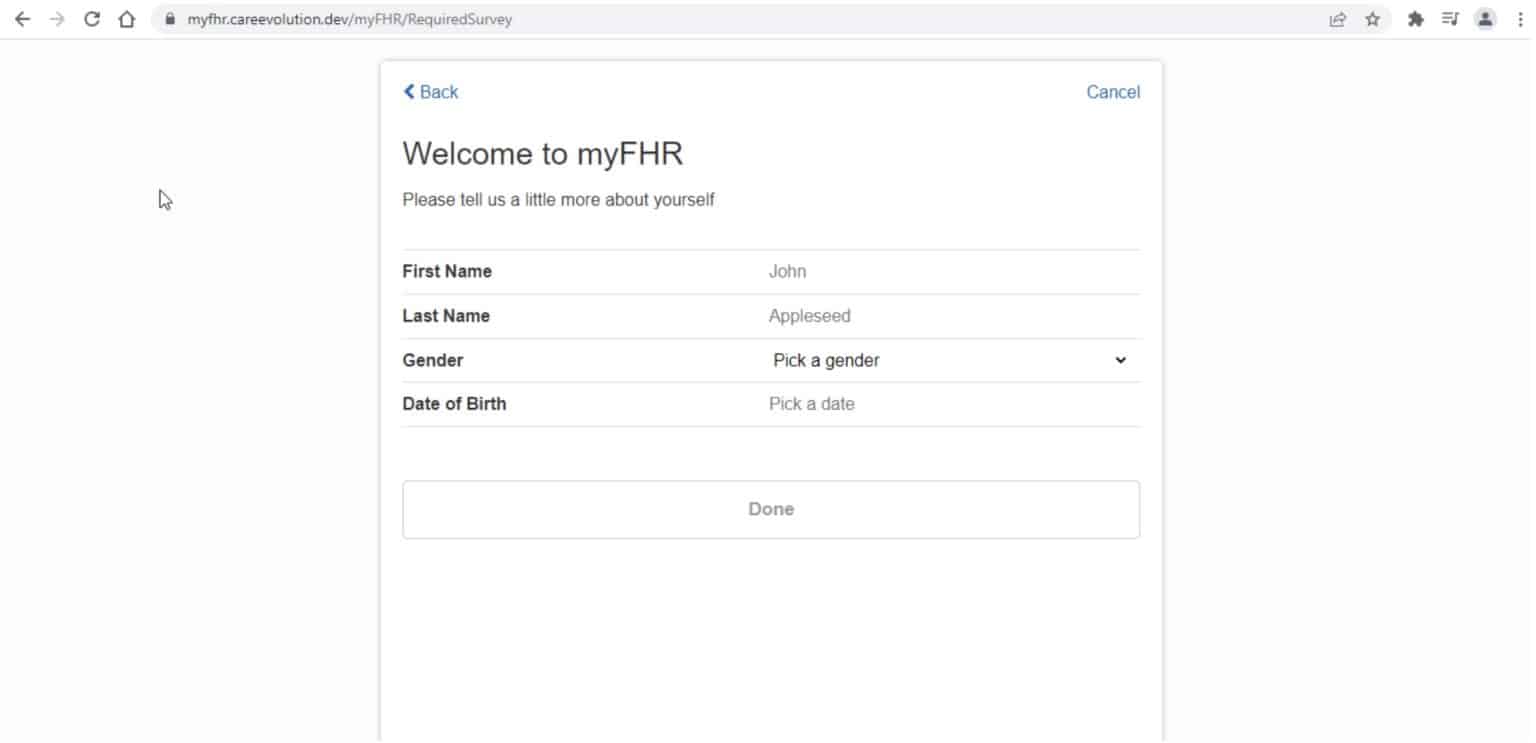Click the Welcome to myFHR heading
1536x743 pixels.
click(543, 154)
